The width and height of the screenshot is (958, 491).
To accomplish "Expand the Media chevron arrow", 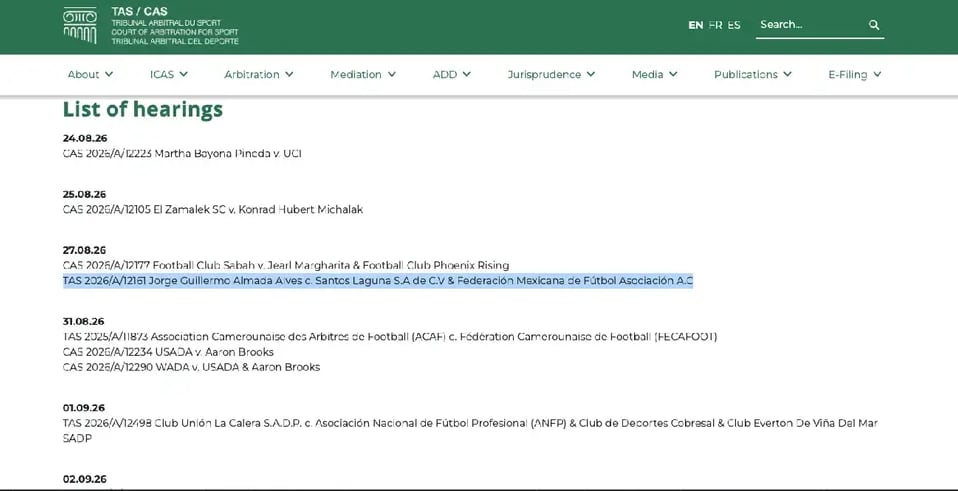I will click(x=673, y=75).
